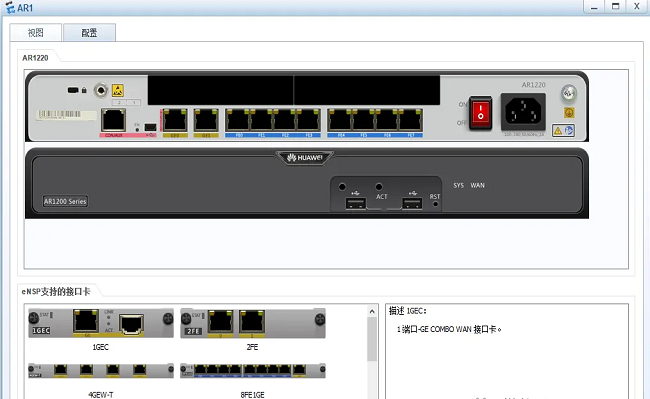The image size is (650, 399).
Task: Click the Huawei logo badge
Action: (305, 157)
